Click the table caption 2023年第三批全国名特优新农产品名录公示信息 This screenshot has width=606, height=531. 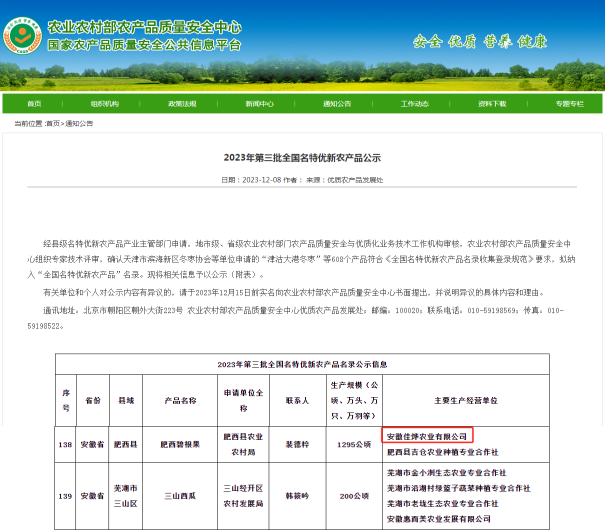pos(302,364)
